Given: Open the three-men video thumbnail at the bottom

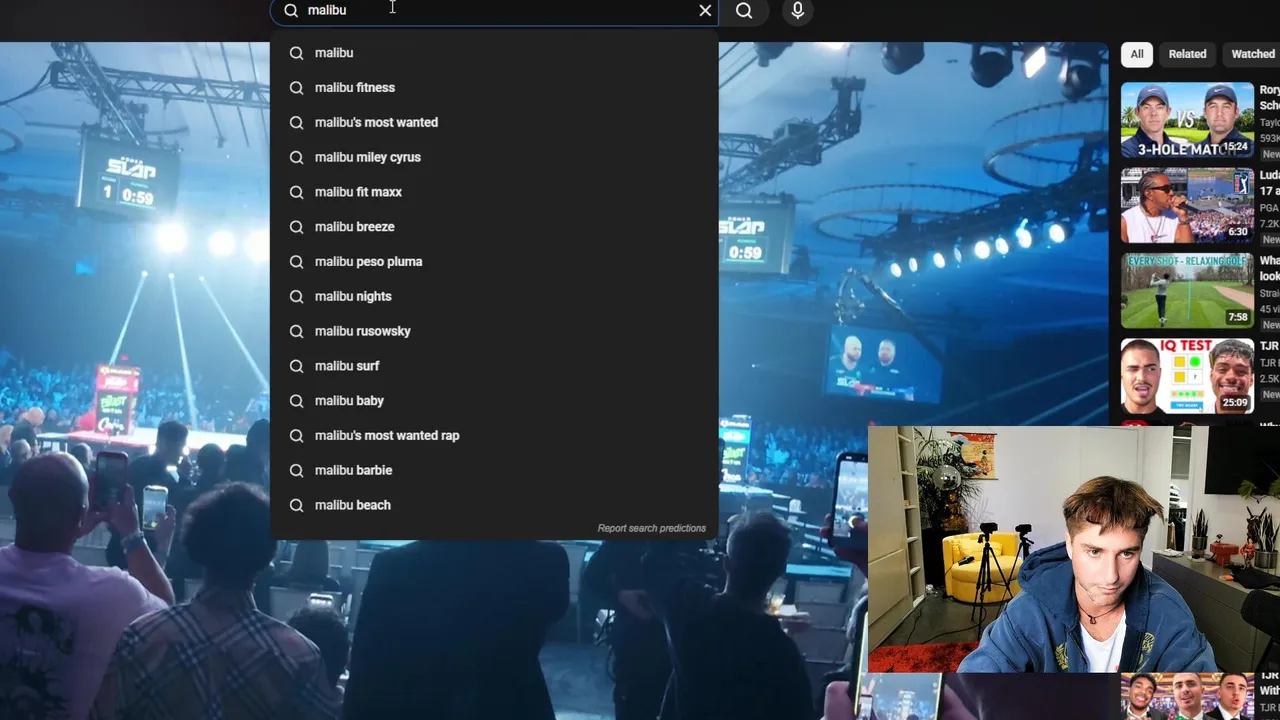Looking at the screenshot, I should (x=1187, y=697).
